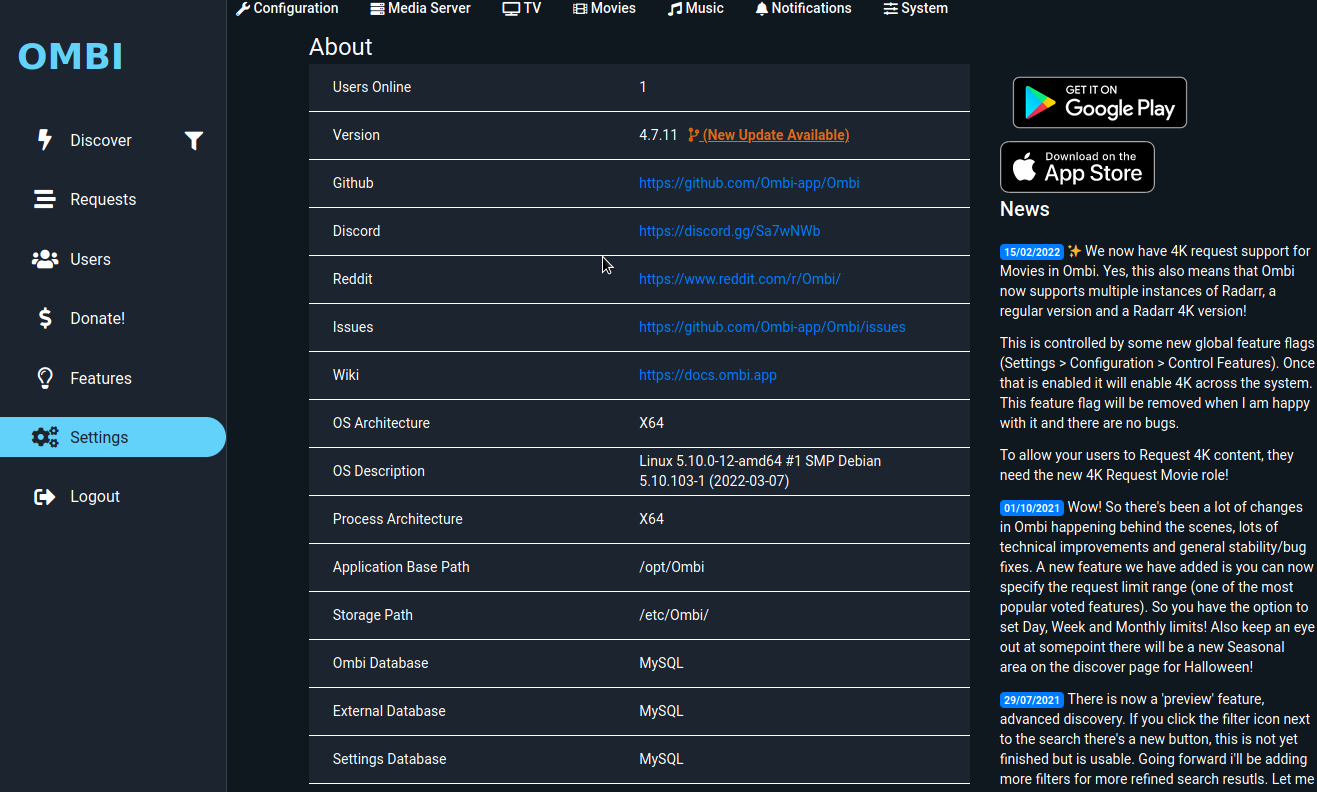Click the Settings gear icon in sidebar
1317x792 pixels.
click(45, 437)
